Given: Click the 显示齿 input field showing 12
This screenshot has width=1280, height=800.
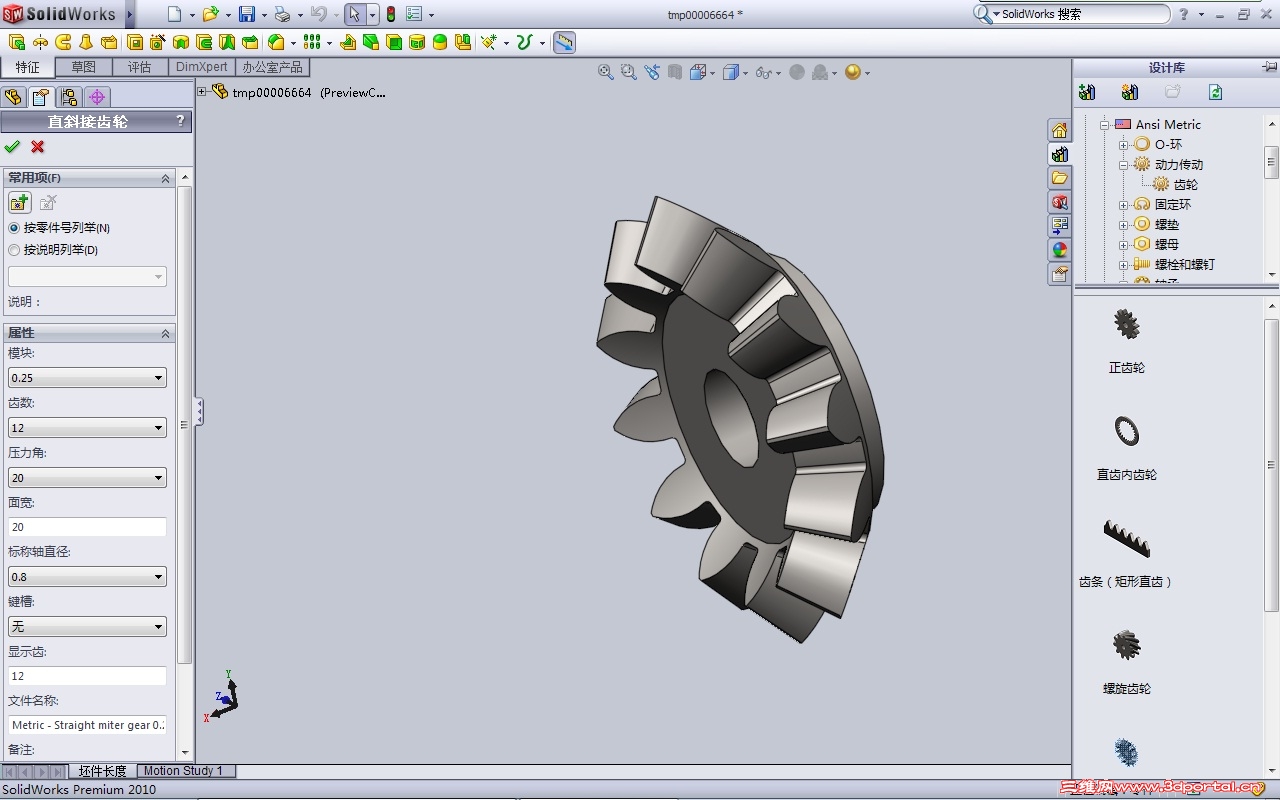Looking at the screenshot, I should [x=86, y=675].
